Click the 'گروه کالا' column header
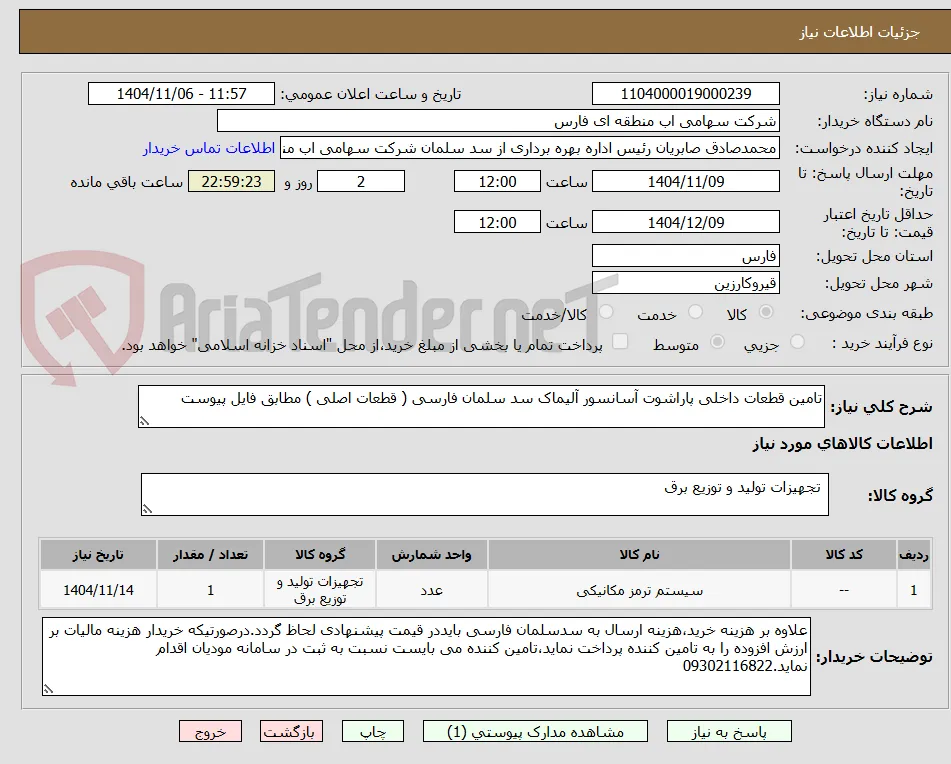Viewport: 951px width, 764px height. tap(320, 554)
